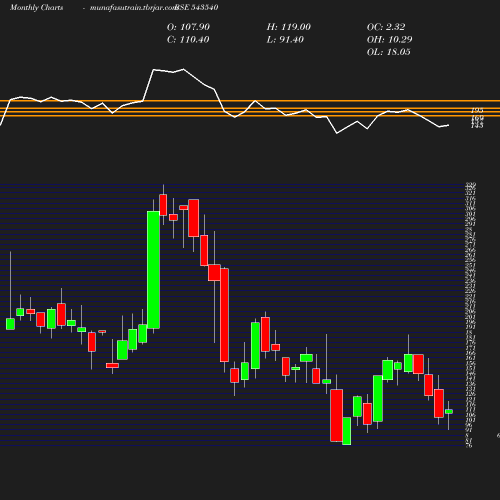
Task: Click the "OH: 10.29" reading
Action: pyautogui.click(x=389, y=40)
